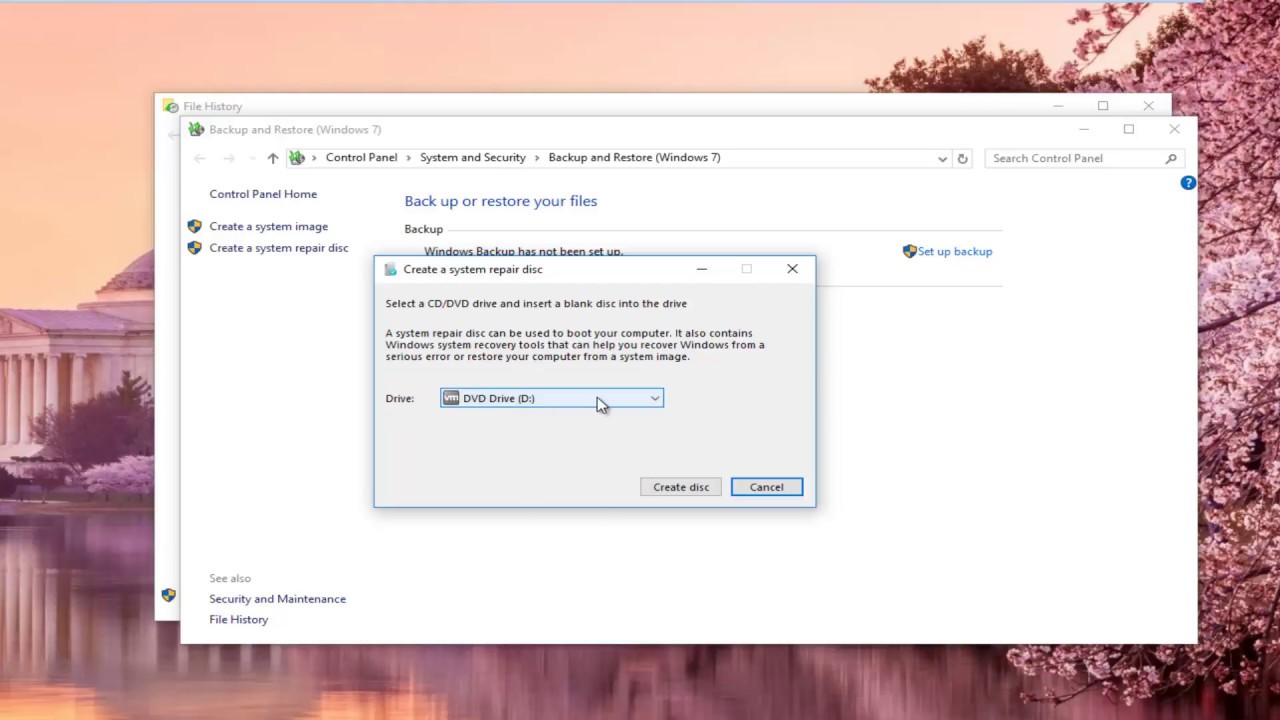The height and width of the screenshot is (720, 1280).
Task: Click the Forward navigation arrow
Action: 228,158
